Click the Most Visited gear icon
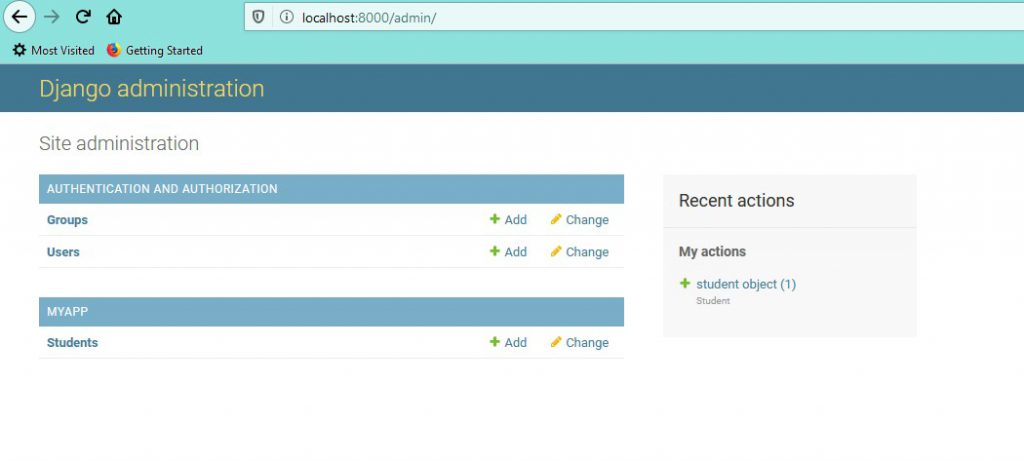The height and width of the screenshot is (461, 1024). click(x=20, y=50)
